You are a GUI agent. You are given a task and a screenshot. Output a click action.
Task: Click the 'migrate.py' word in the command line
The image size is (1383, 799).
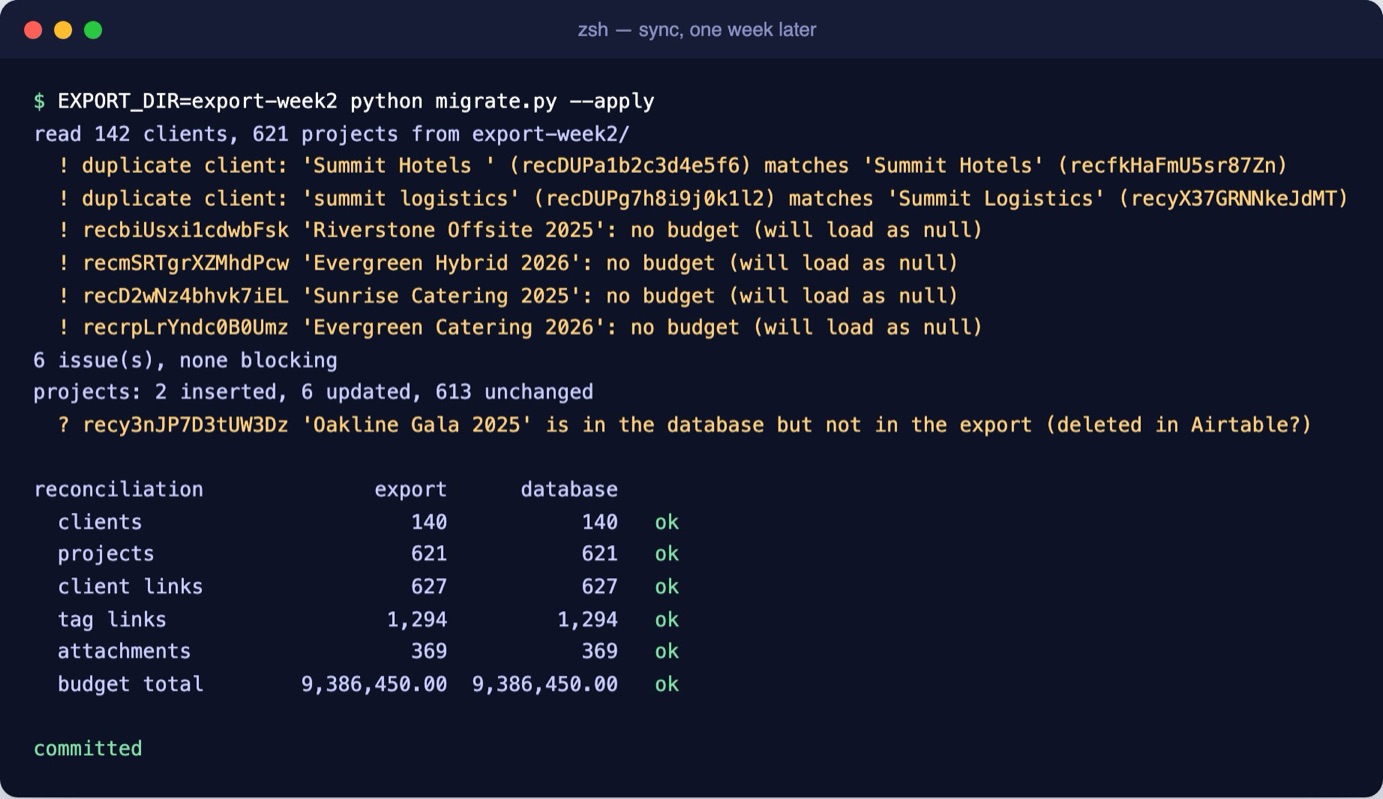[496, 101]
